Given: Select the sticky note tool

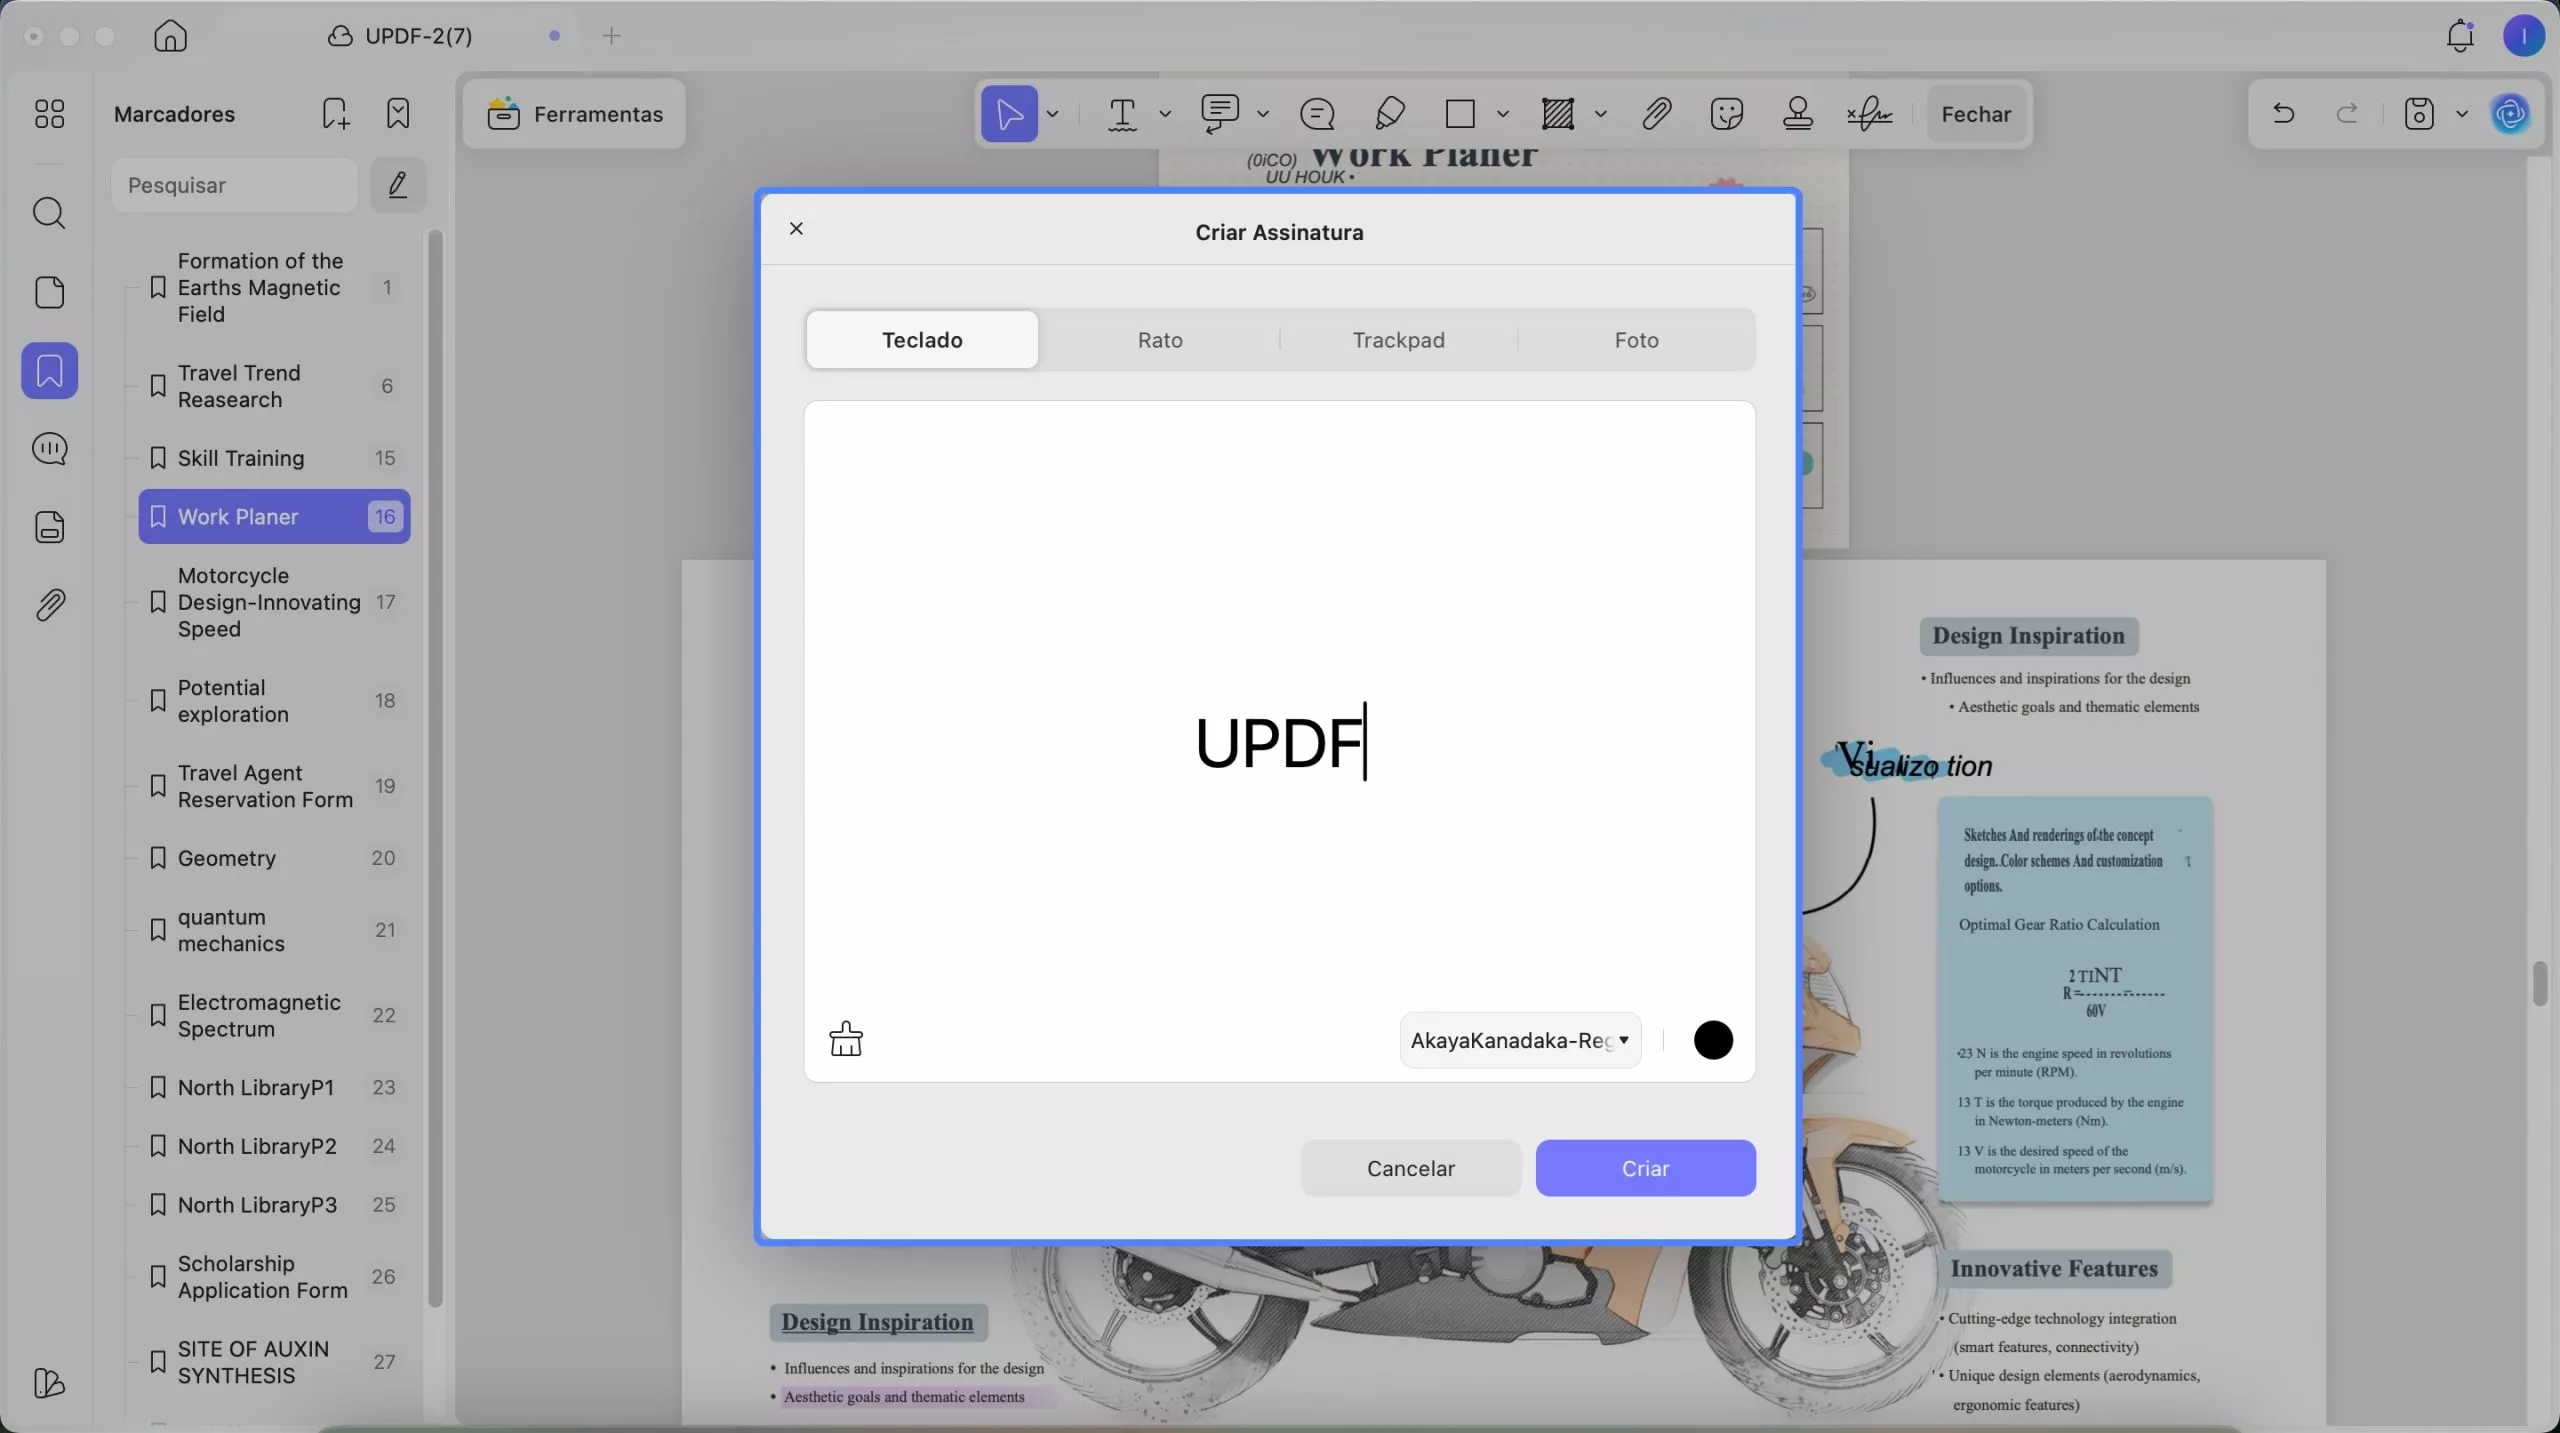Looking at the screenshot, I should [1317, 114].
